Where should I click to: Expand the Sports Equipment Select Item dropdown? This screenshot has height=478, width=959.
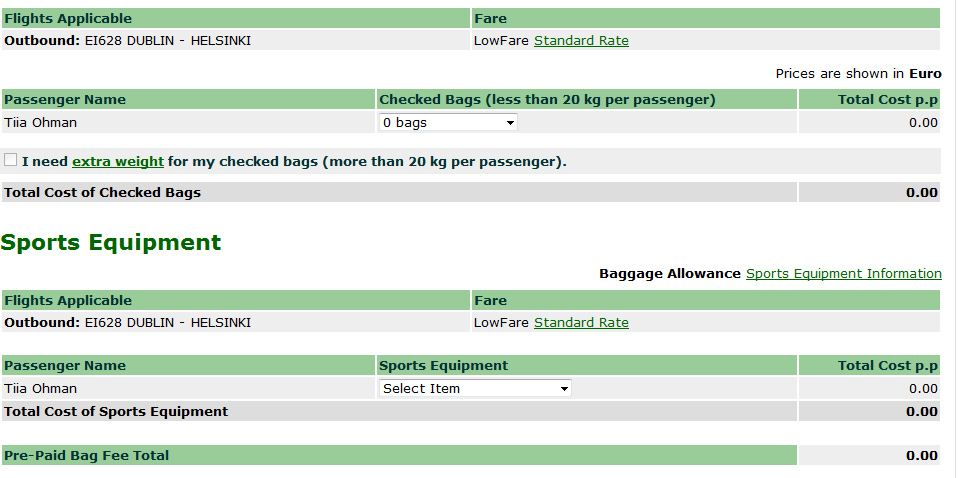tap(475, 389)
